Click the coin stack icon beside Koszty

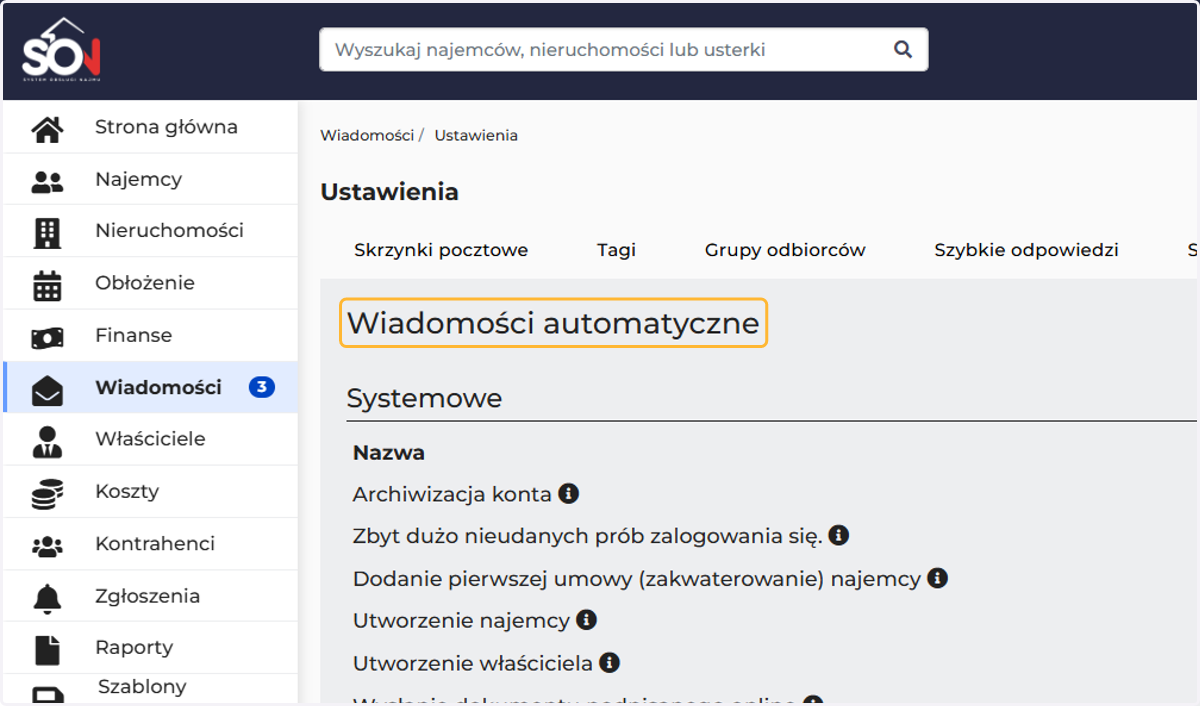click(47, 493)
